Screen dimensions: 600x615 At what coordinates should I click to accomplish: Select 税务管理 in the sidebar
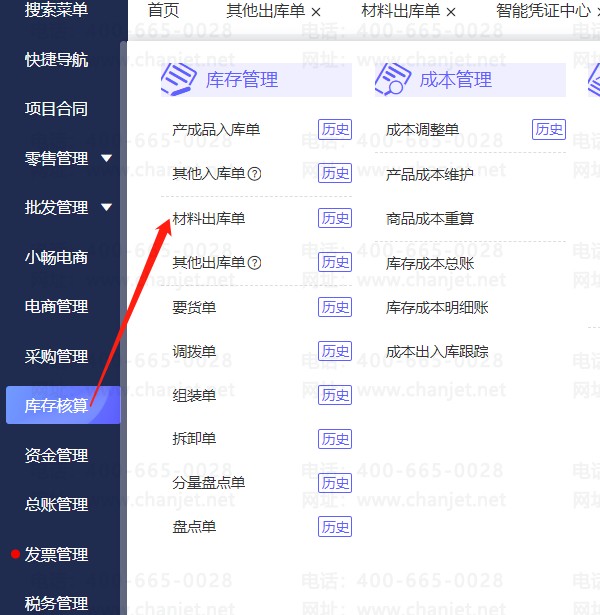(x=56, y=604)
